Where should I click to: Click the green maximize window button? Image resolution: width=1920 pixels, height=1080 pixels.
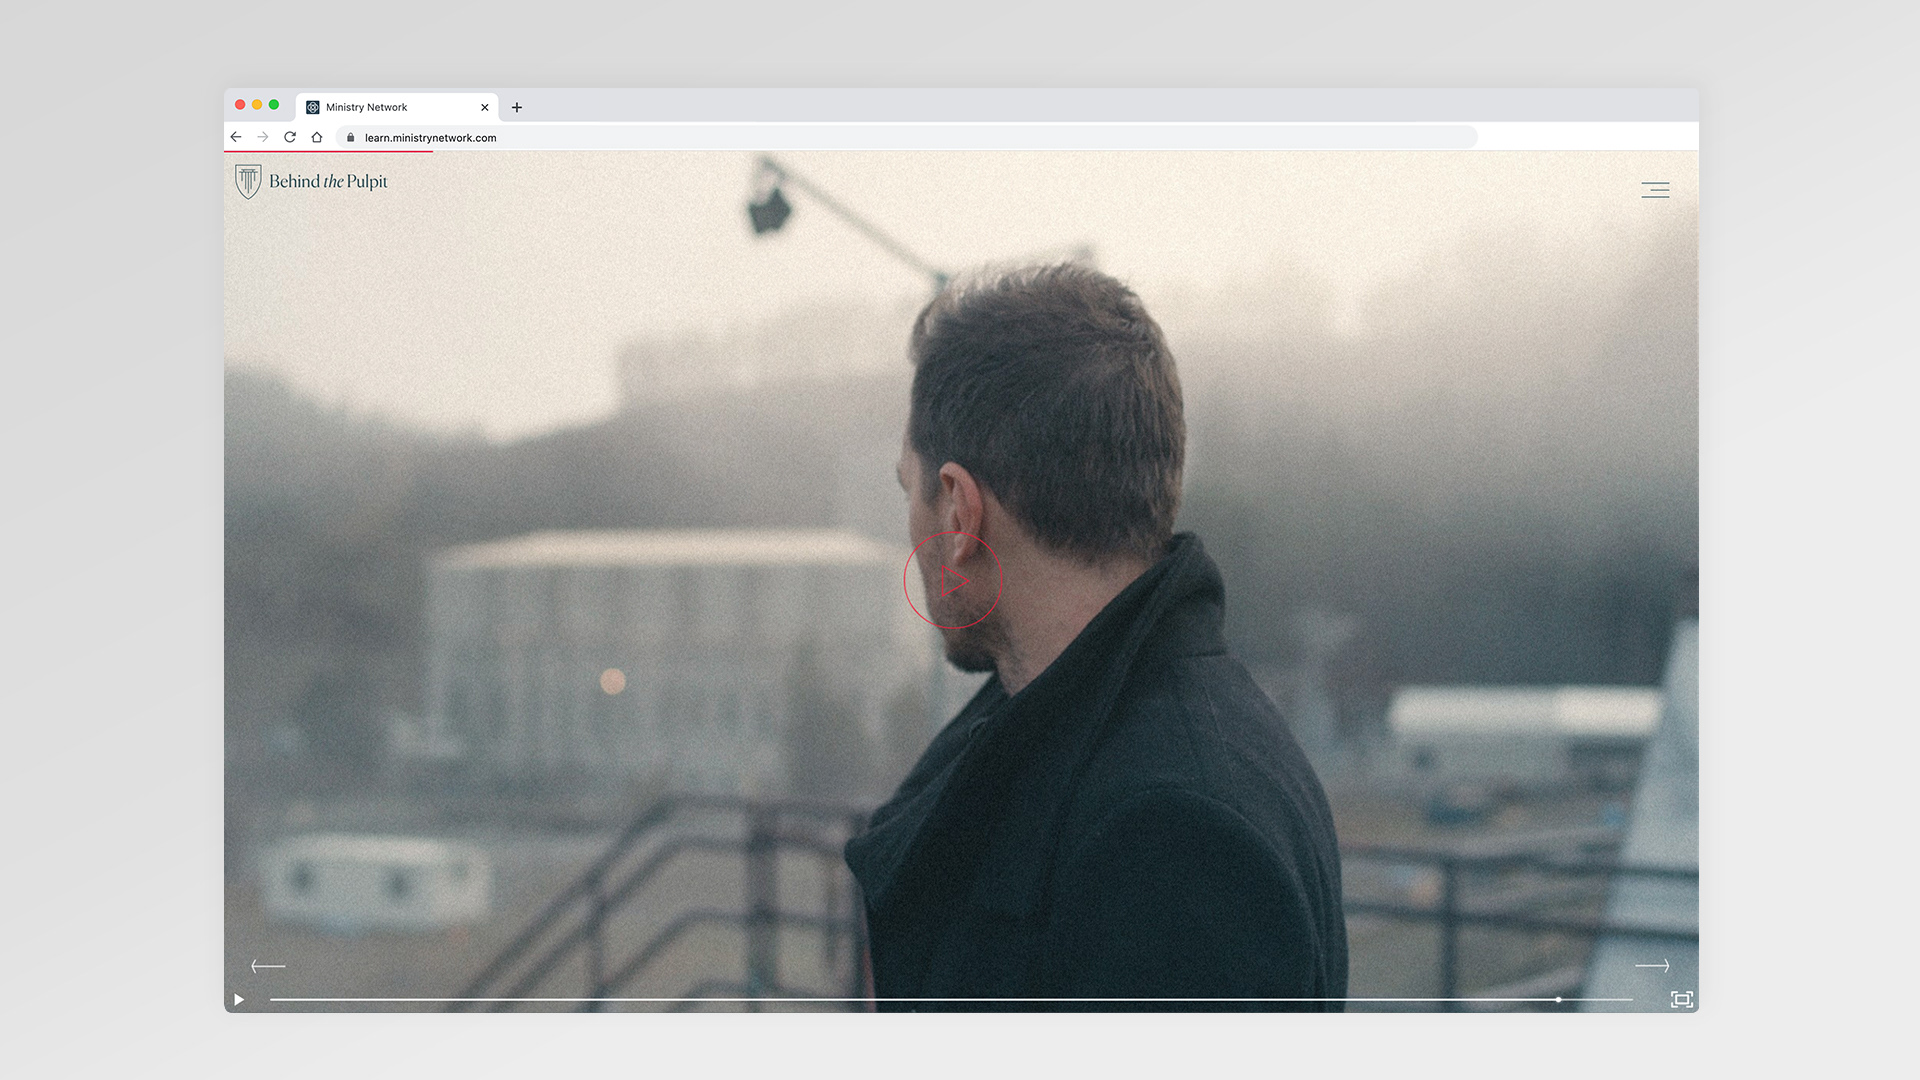point(274,105)
